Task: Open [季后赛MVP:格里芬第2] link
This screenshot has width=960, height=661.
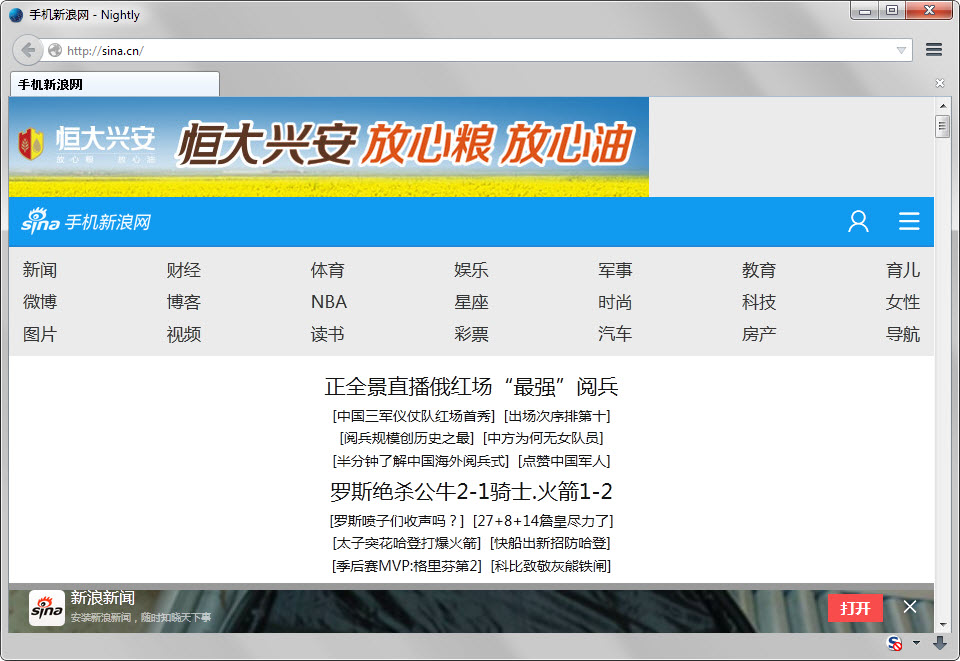Action: 407,566
